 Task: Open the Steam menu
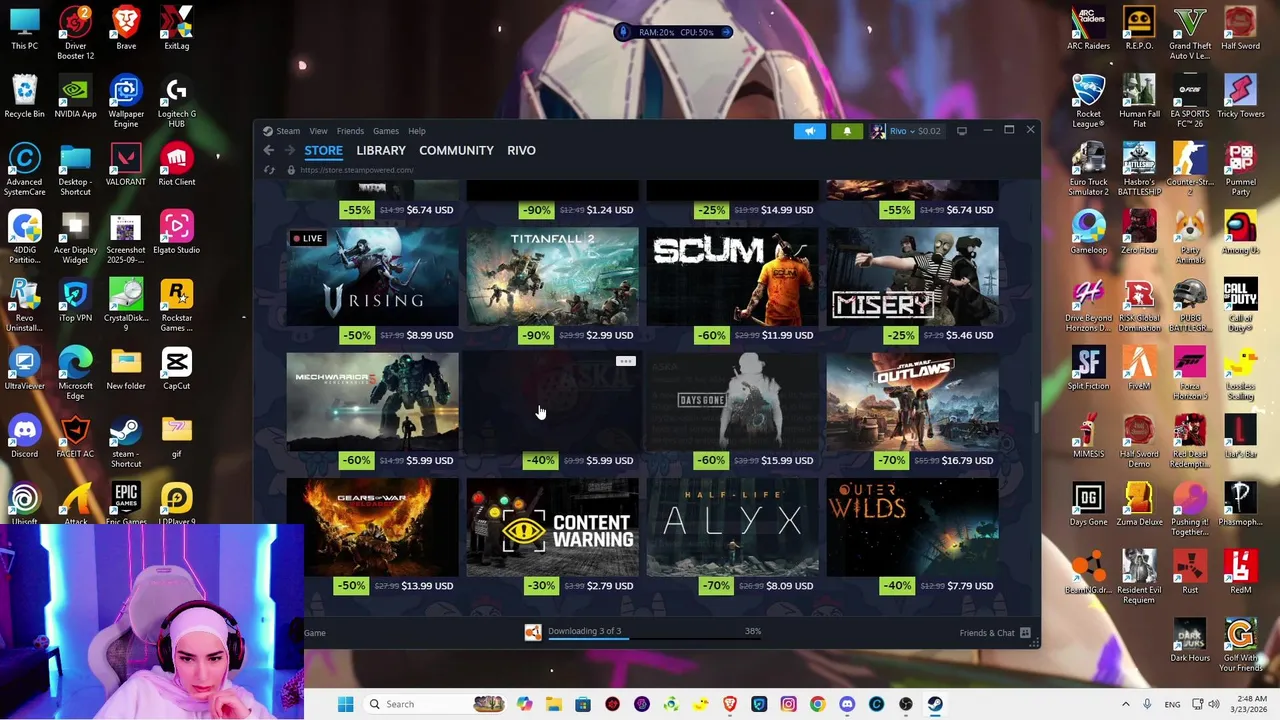point(288,131)
